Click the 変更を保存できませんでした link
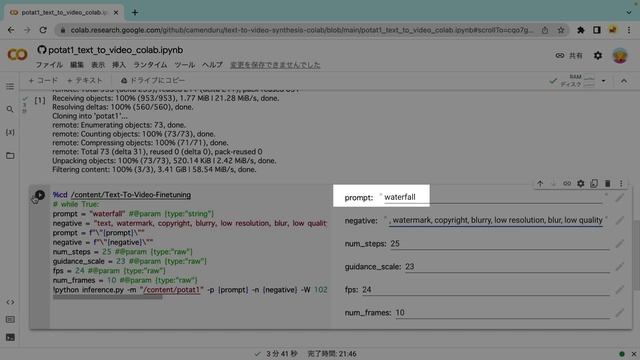Image resolution: width=640 pixels, height=360 pixels. coord(275,65)
